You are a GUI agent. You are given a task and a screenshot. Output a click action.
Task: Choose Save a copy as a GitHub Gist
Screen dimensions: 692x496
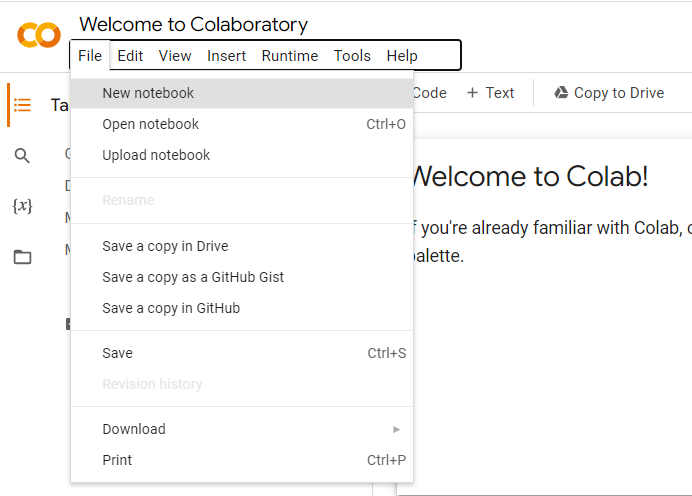[242, 277]
